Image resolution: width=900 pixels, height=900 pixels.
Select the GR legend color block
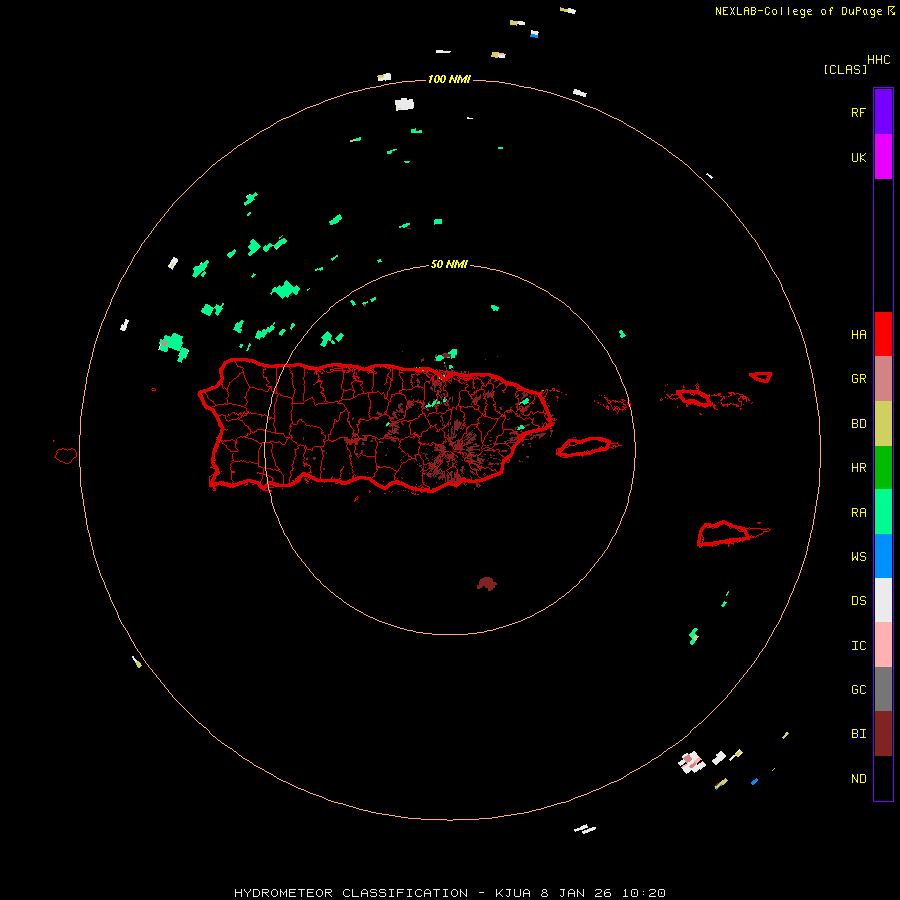point(883,379)
